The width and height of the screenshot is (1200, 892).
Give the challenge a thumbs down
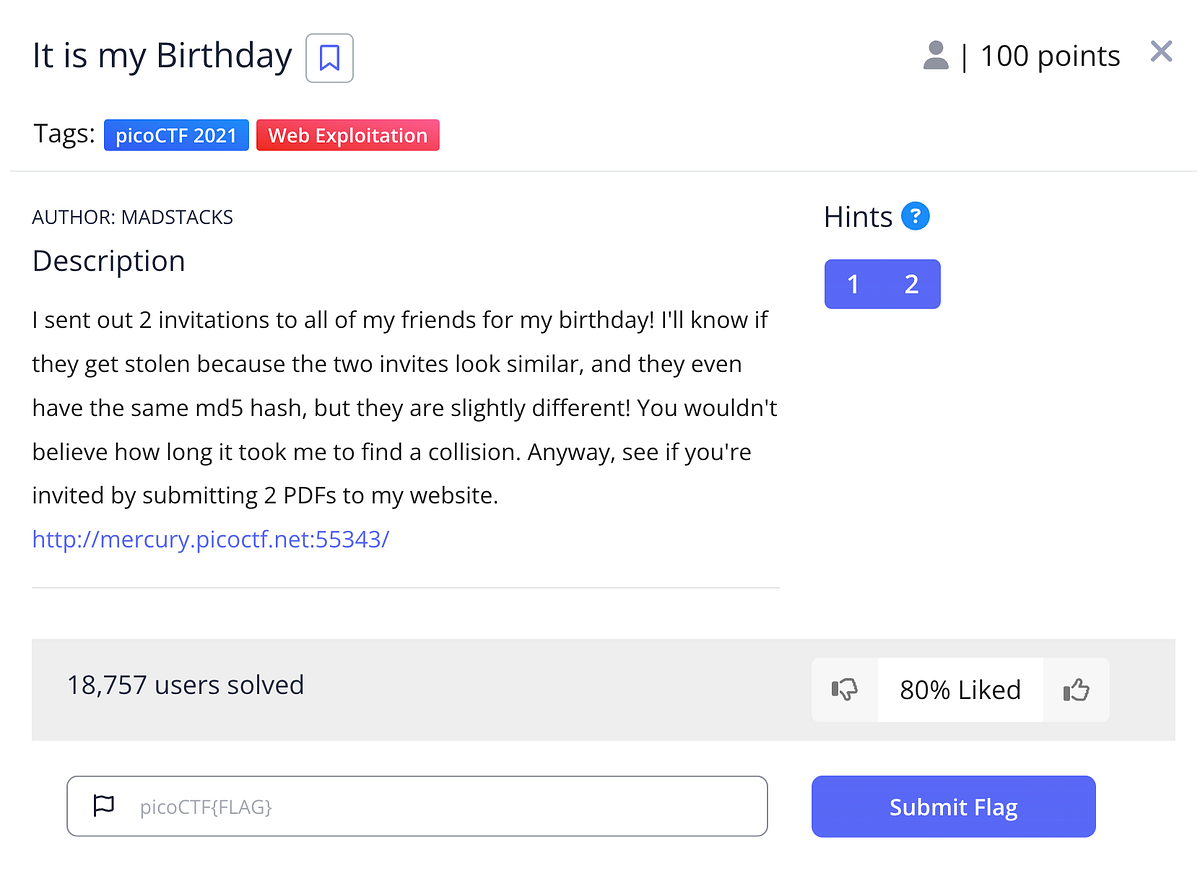(845, 689)
